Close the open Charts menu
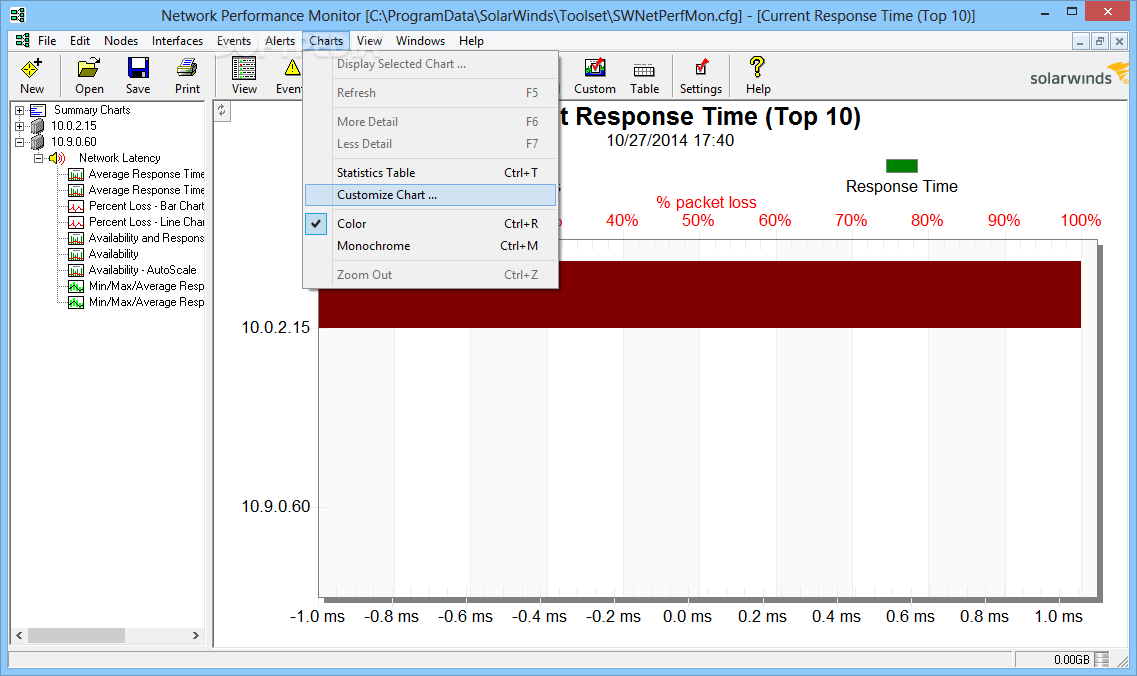 pyautogui.click(x=326, y=41)
